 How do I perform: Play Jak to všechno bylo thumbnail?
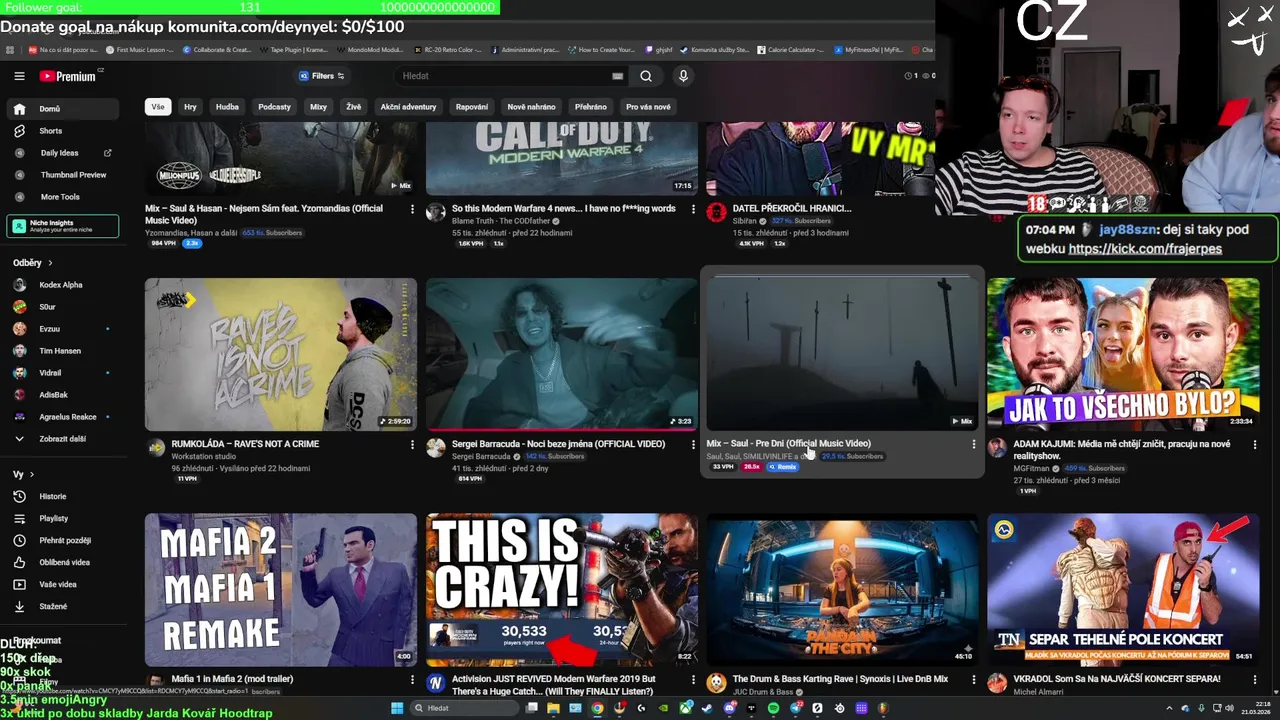(1123, 354)
